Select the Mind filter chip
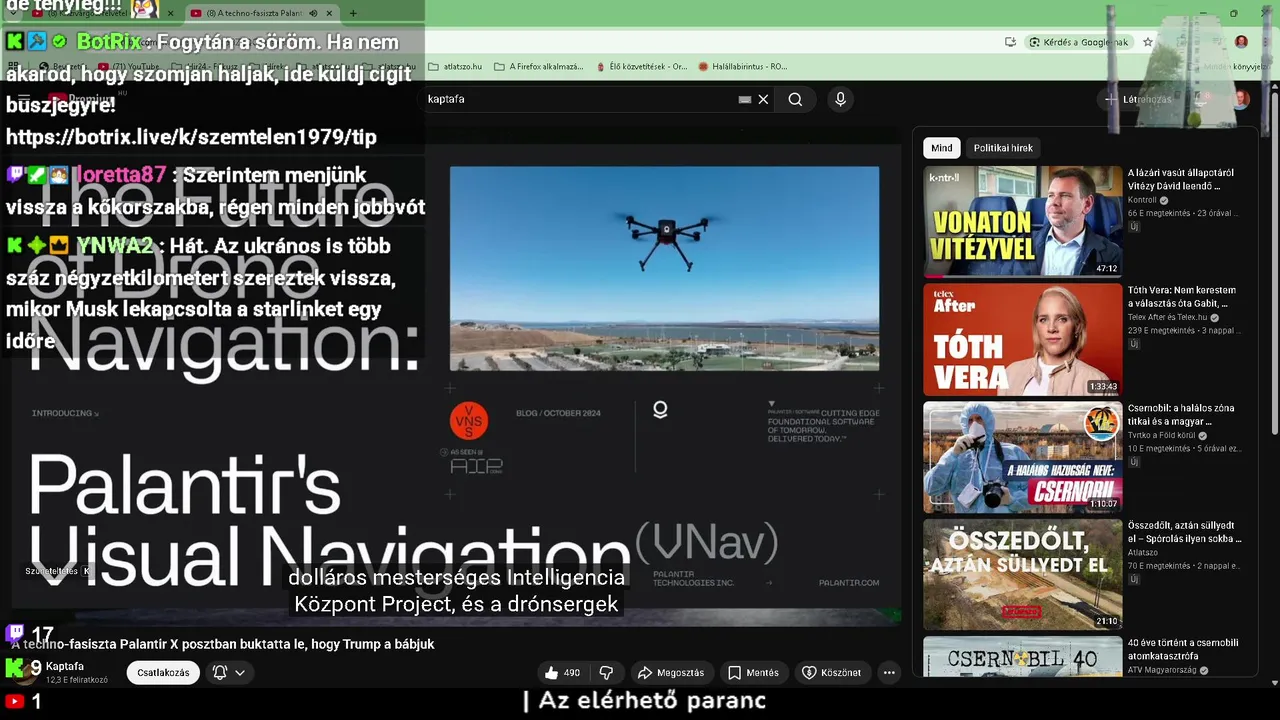Viewport: 1280px width, 720px height. point(942,148)
